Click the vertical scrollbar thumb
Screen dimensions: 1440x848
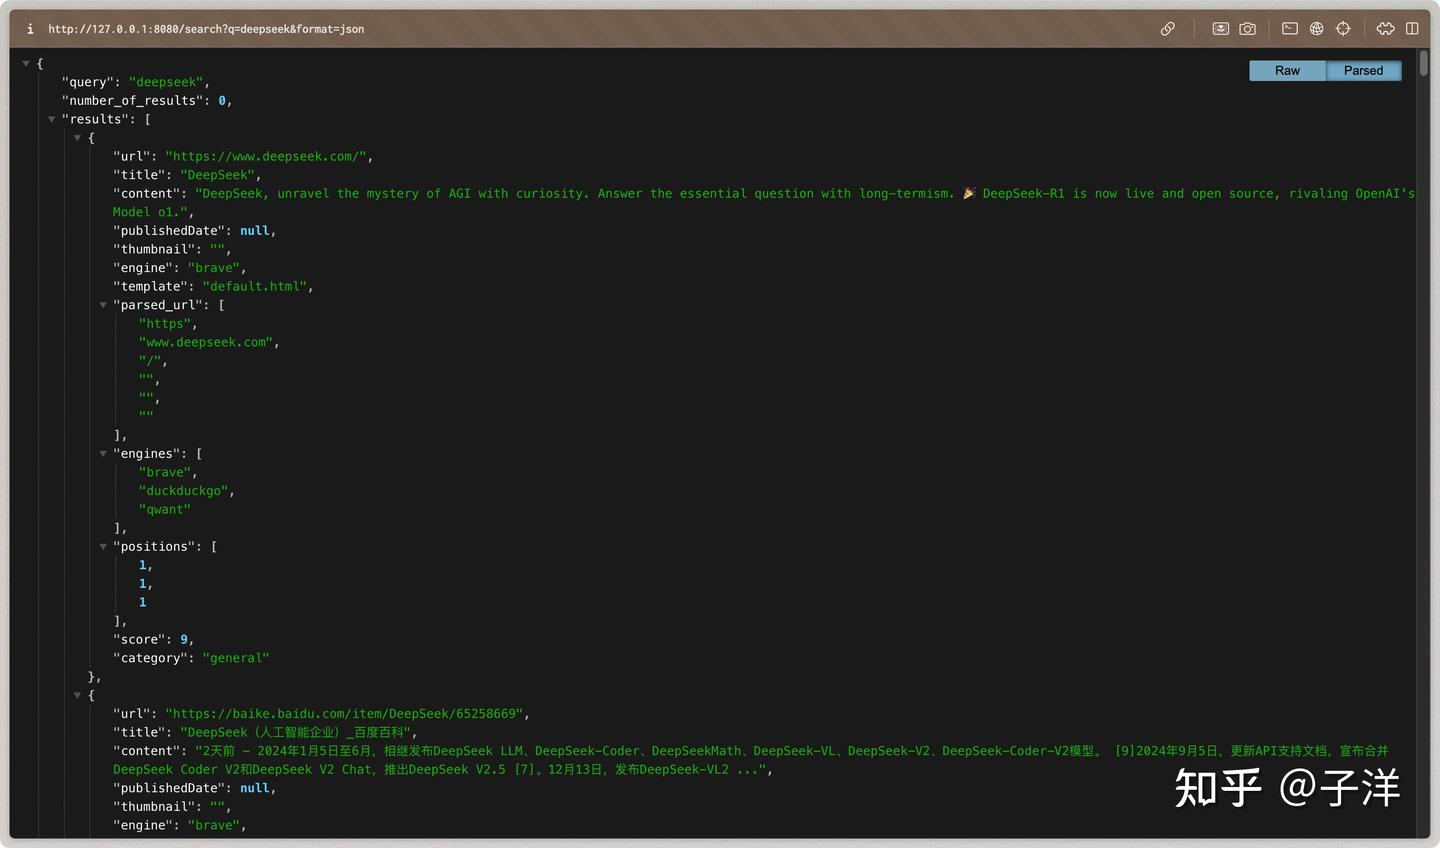pyautogui.click(x=1422, y=62)
